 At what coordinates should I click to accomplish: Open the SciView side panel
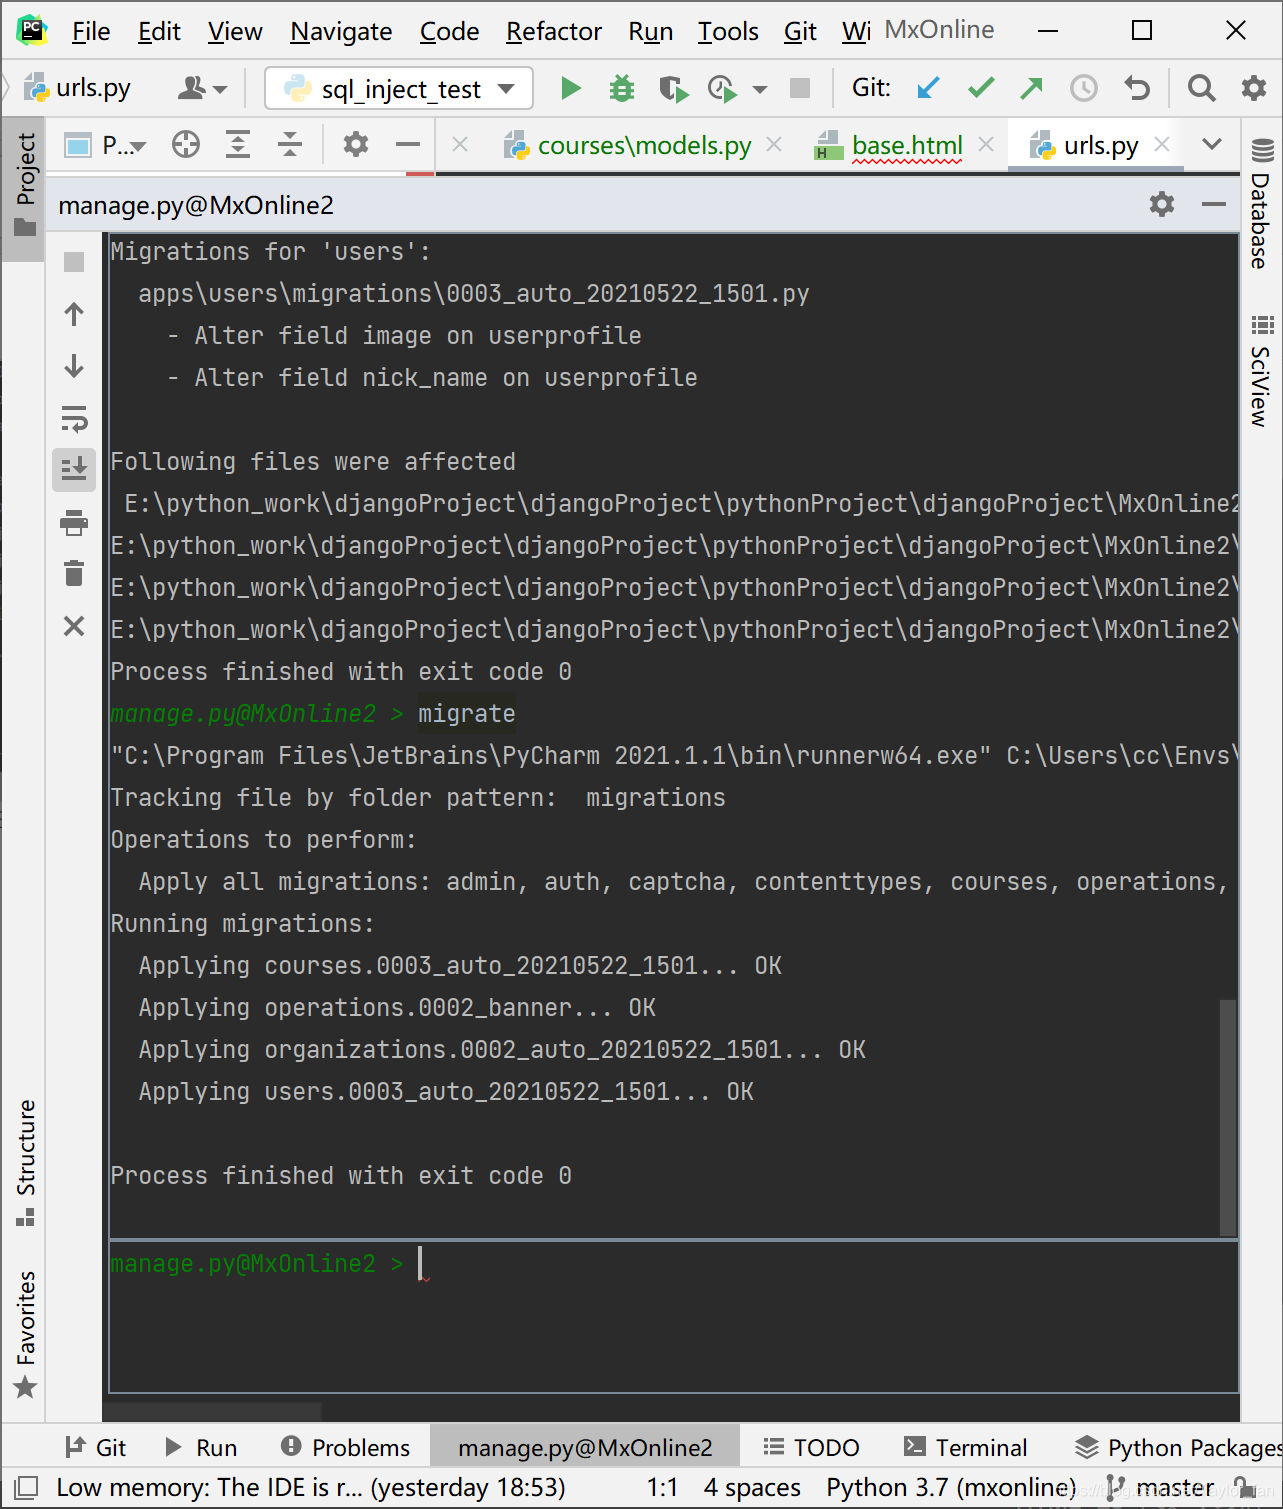tap(1262, 371)
